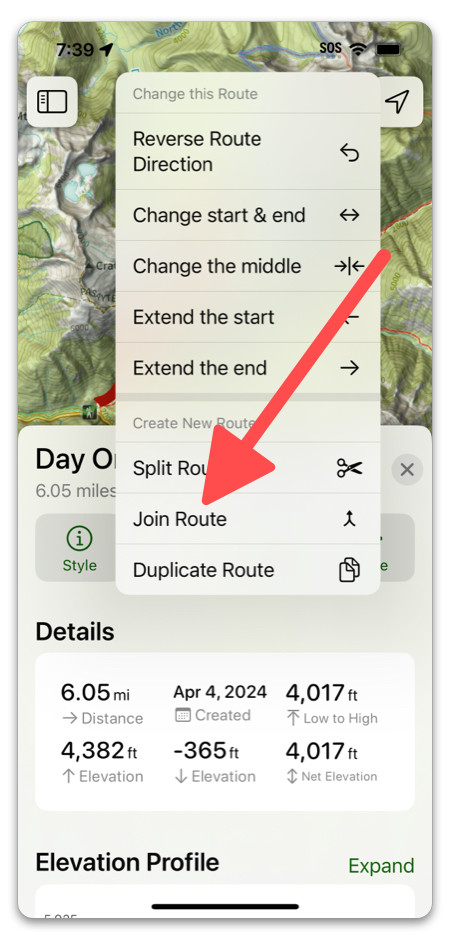Click the double-arrow icon for start & end
The height and width of the screenshot is (940, 450).
(x=349, y=215)
